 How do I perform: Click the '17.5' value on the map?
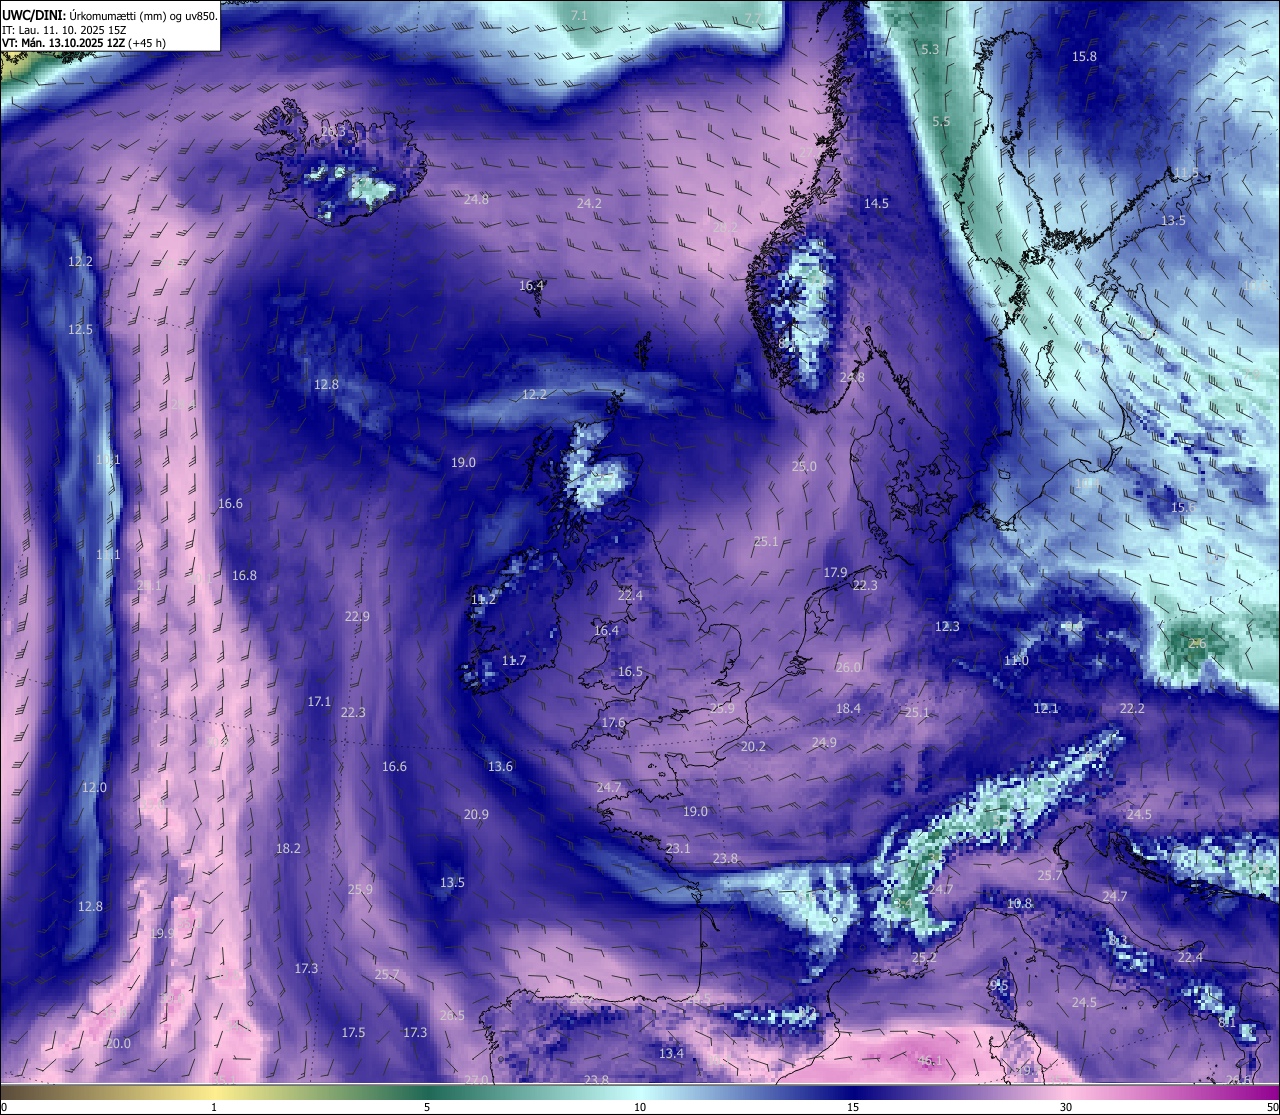[353, 1032]
